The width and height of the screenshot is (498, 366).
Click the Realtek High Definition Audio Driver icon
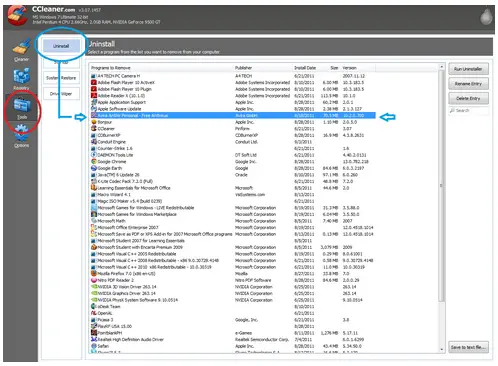point(94,339)
